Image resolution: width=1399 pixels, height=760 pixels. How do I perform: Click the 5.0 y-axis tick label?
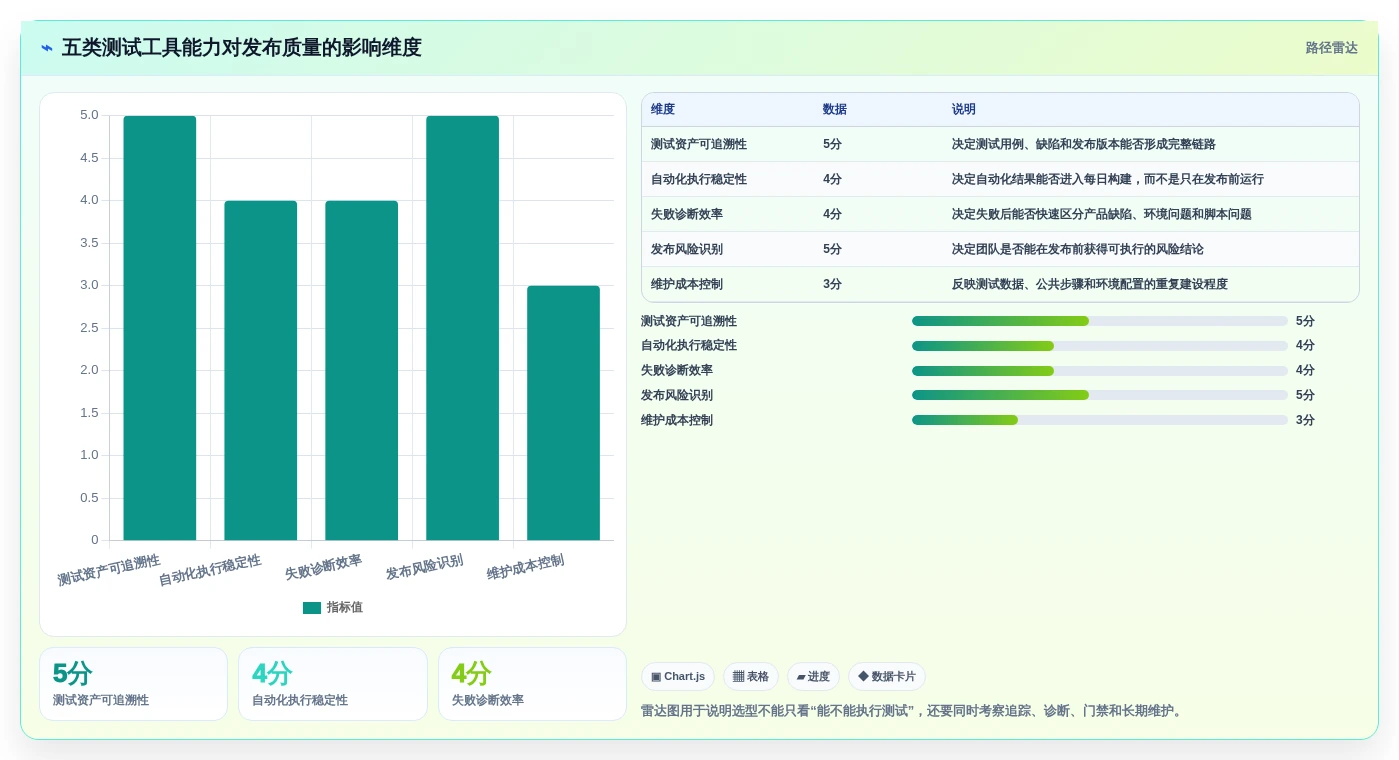click(x=89, y=115)
